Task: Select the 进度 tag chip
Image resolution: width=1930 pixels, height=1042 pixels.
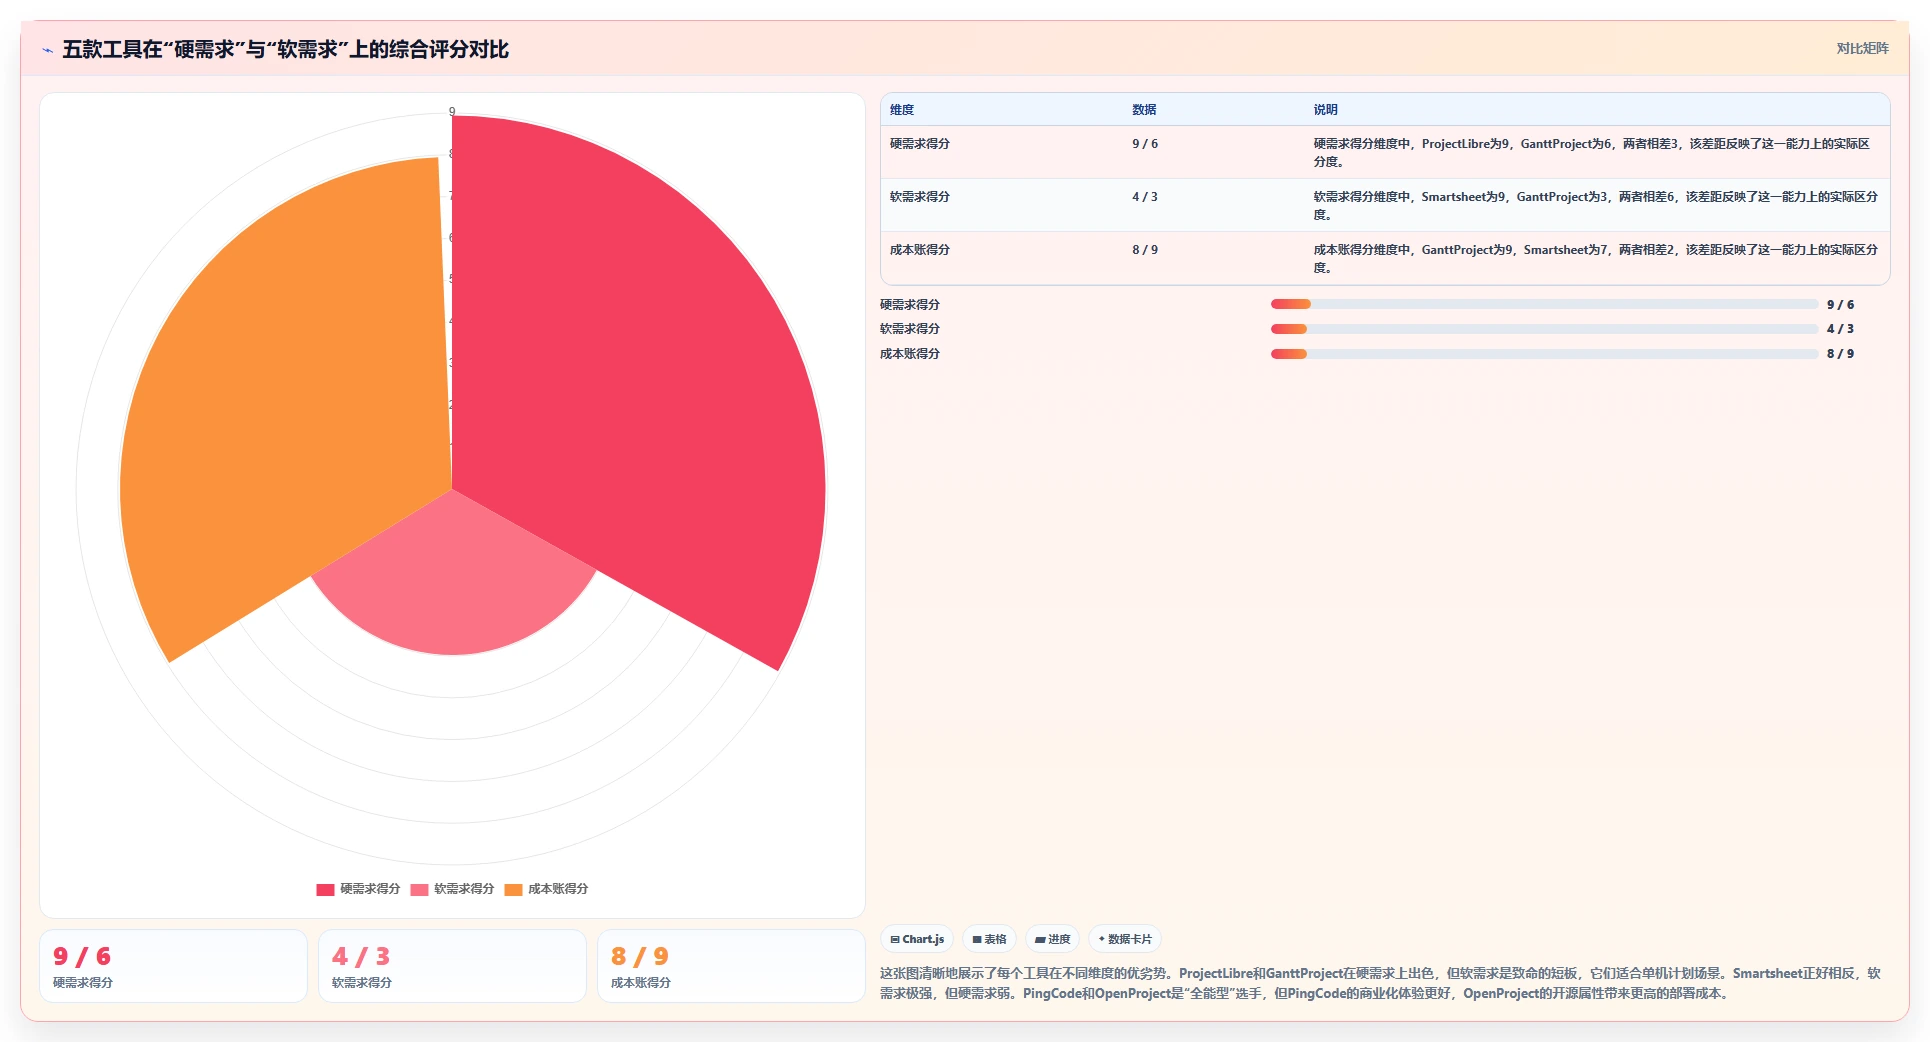Action: (x=1052, y=939)
